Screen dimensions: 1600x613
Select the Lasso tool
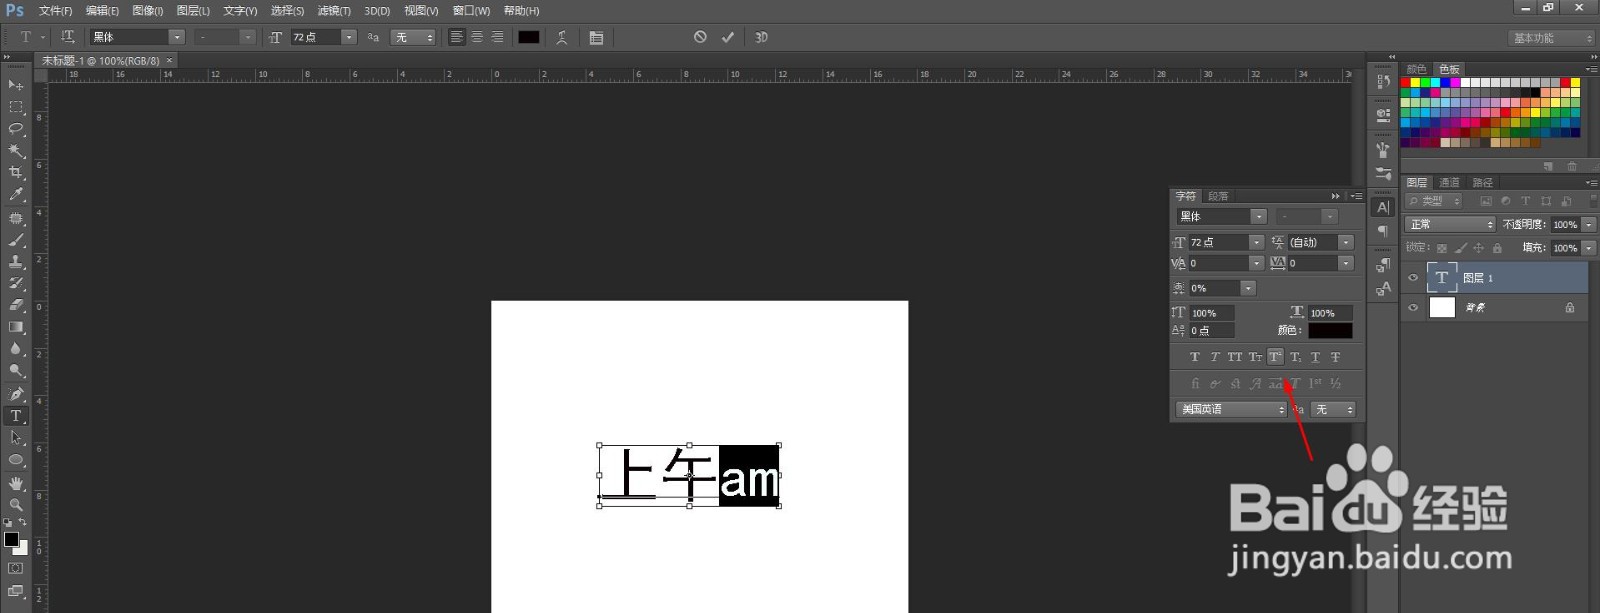[15, 129]
